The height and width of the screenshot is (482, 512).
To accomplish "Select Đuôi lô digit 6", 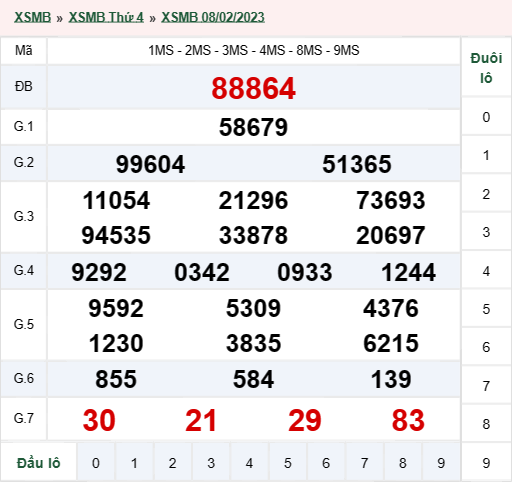I will (486, 347).
